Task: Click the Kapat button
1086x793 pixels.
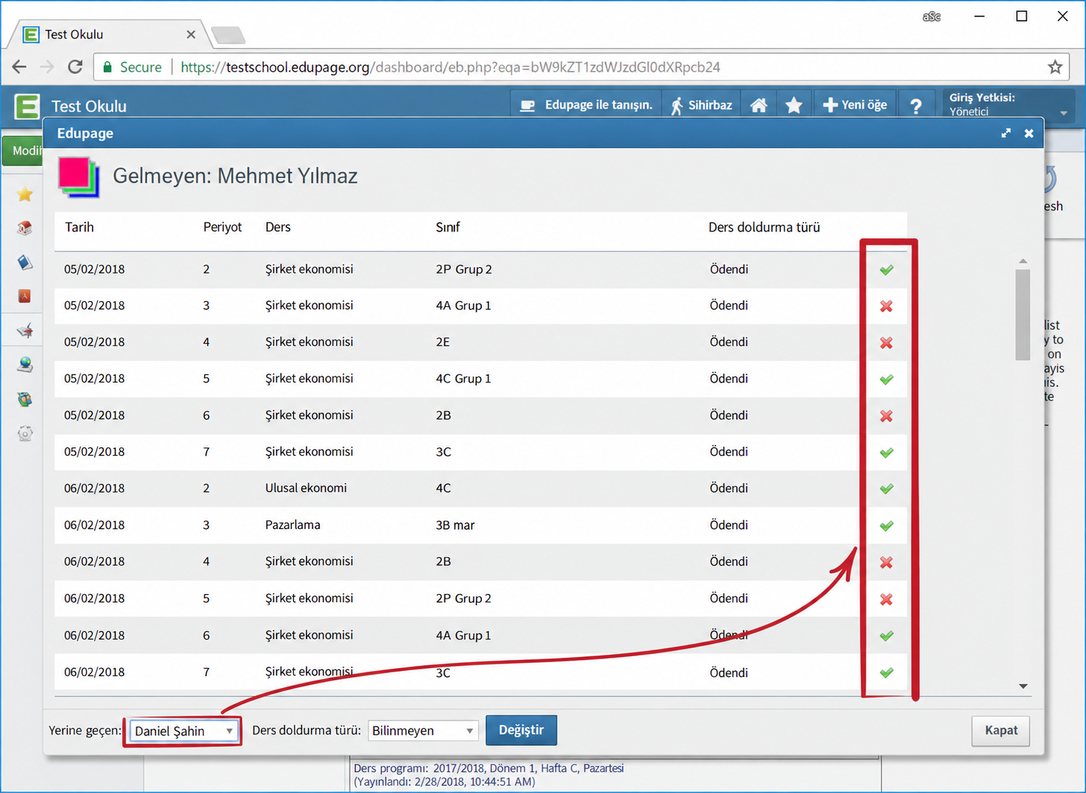Action: (1000, 731)
